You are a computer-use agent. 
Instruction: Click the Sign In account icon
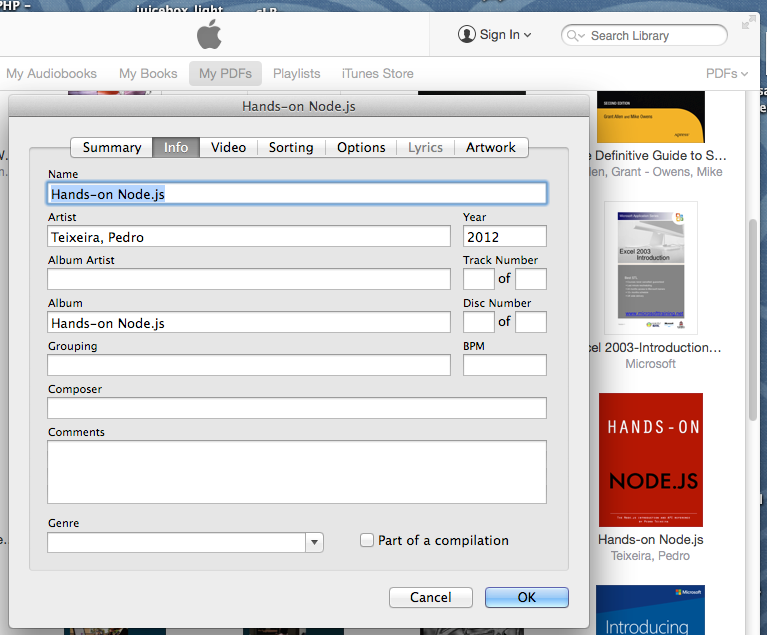(467, 35)
